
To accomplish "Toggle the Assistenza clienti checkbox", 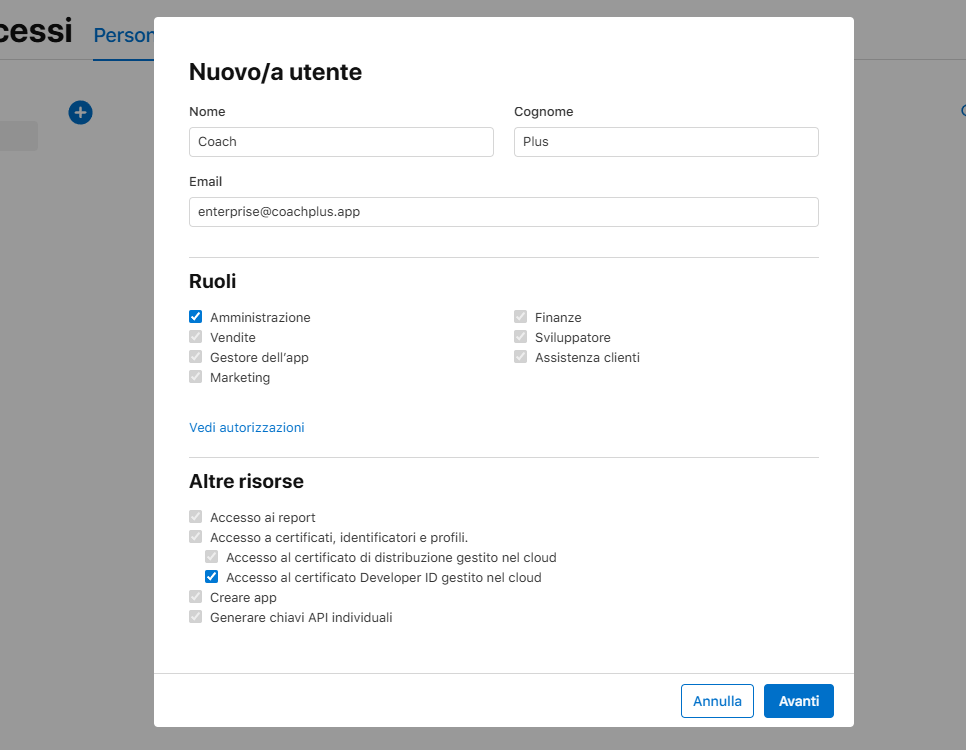I will [x=521, y=357].
